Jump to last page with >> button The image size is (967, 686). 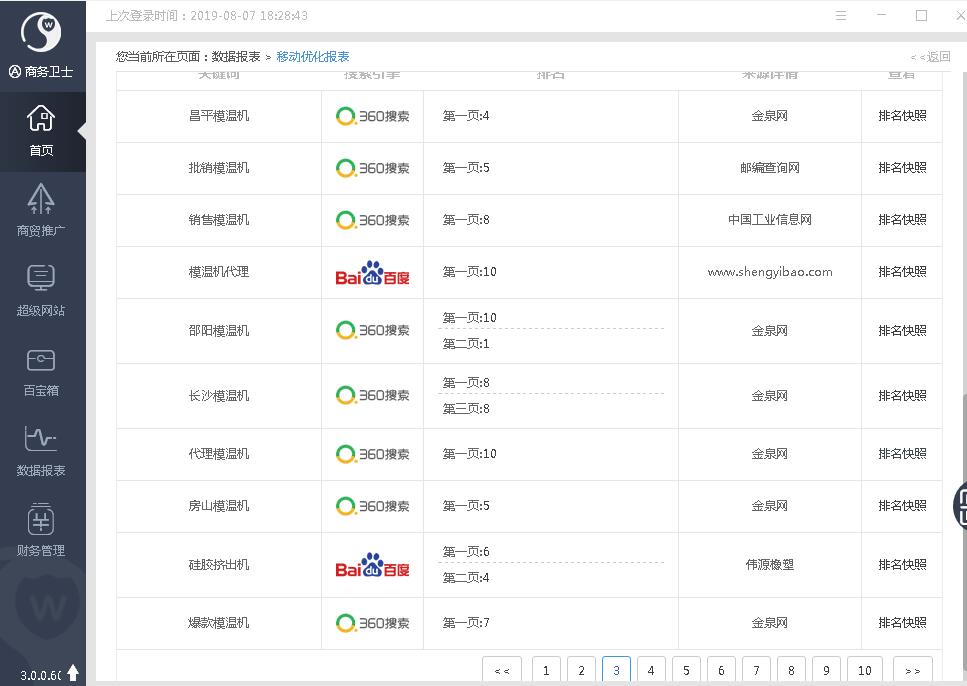pos(912,670)
